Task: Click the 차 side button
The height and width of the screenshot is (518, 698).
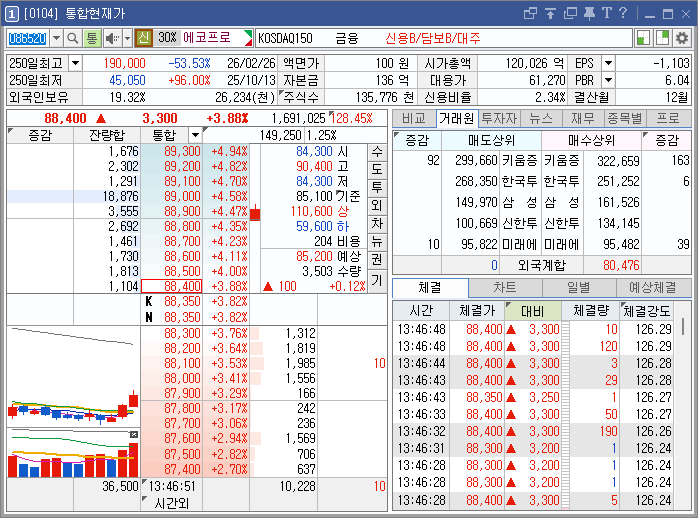Action: coord(377,223)
